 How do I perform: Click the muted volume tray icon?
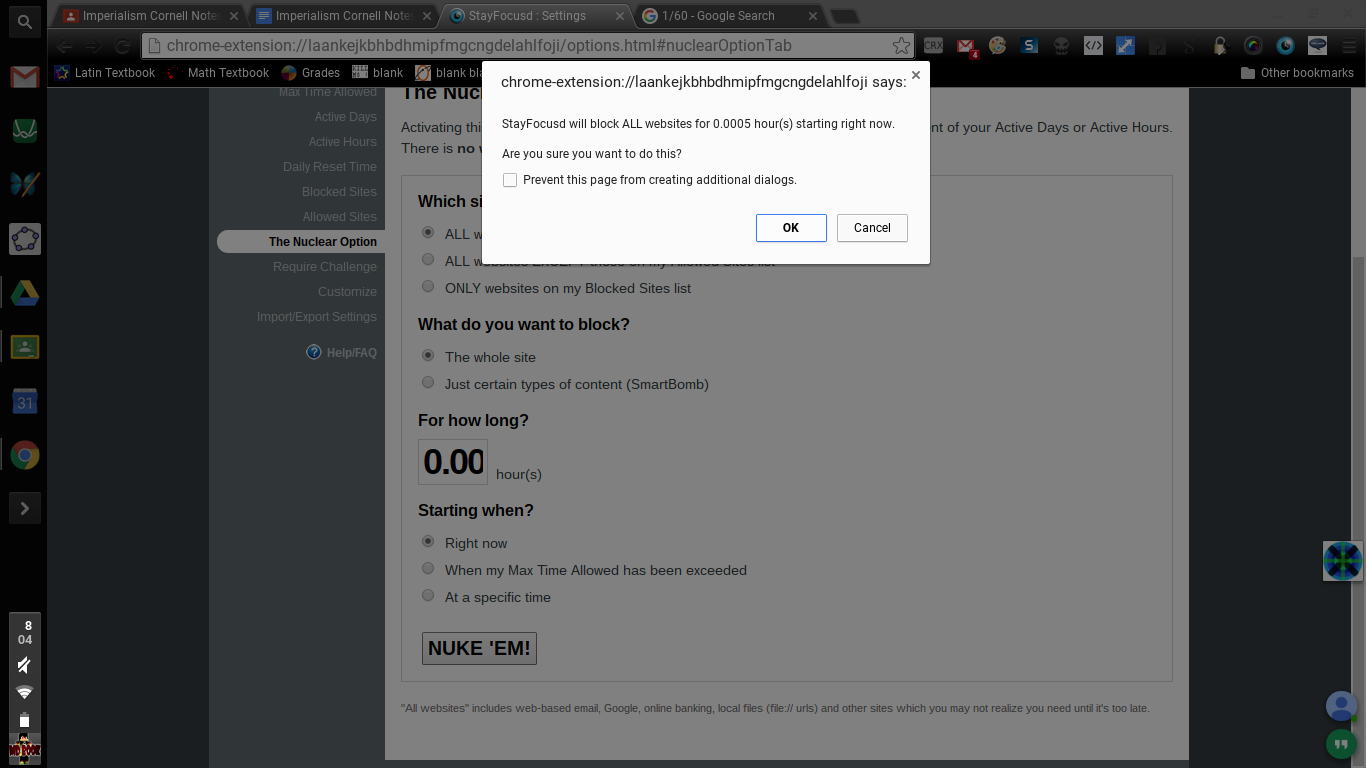[x=24, y=665]
